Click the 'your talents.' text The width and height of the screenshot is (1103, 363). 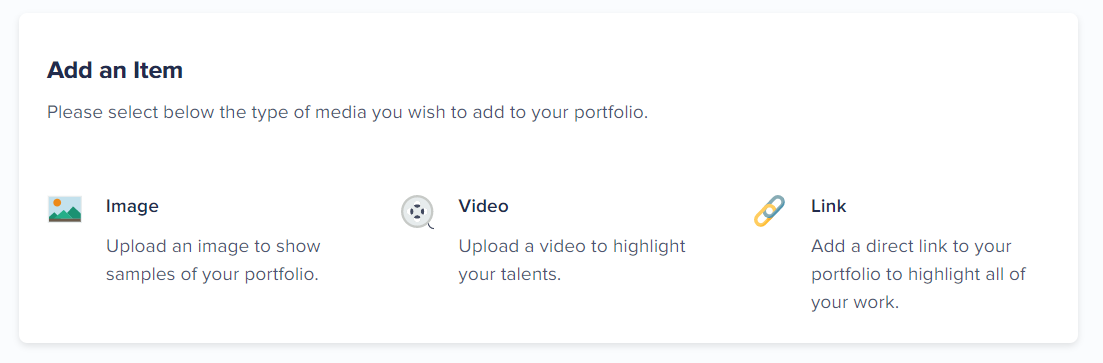pos(510,274)
